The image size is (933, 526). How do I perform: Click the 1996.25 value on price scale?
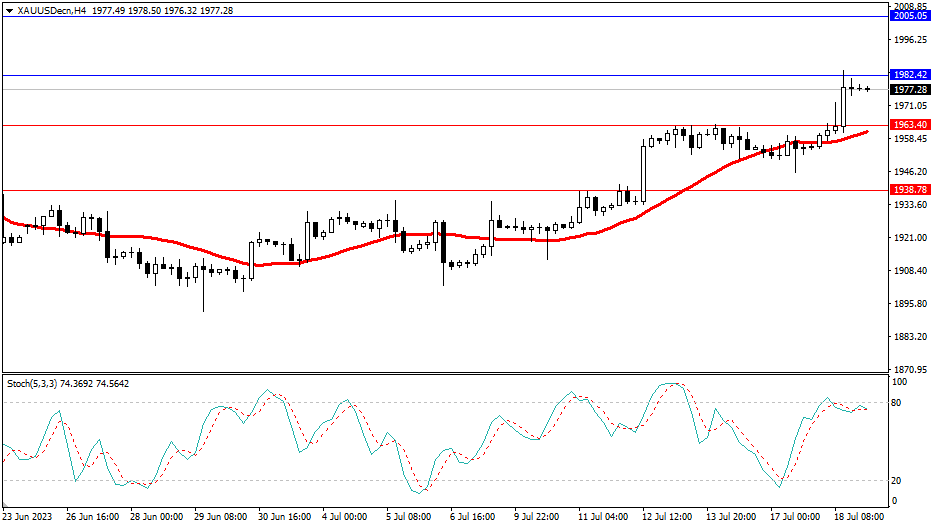909,40
